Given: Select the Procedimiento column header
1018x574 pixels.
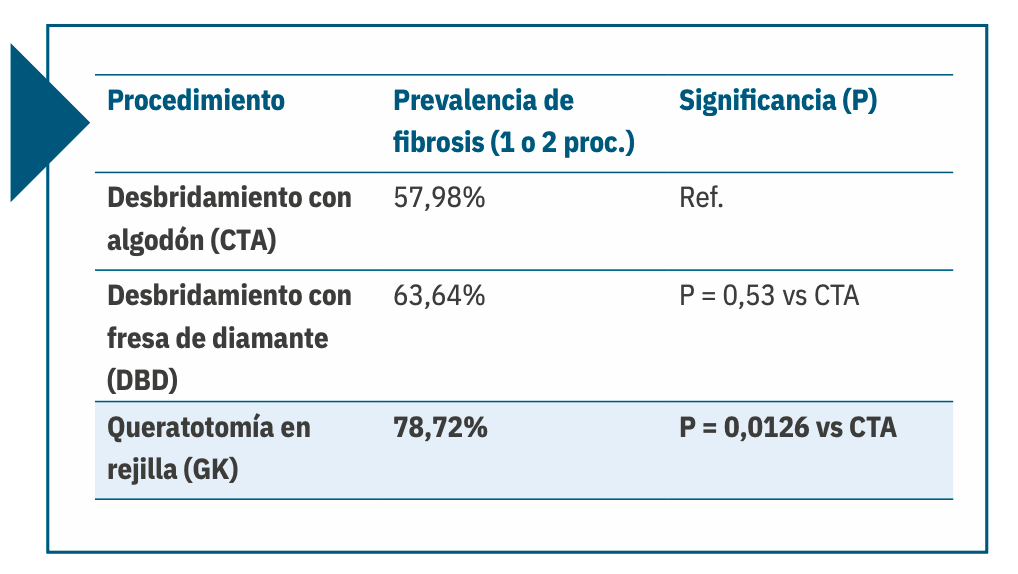Looking at the screenshot, I should 195,101.
